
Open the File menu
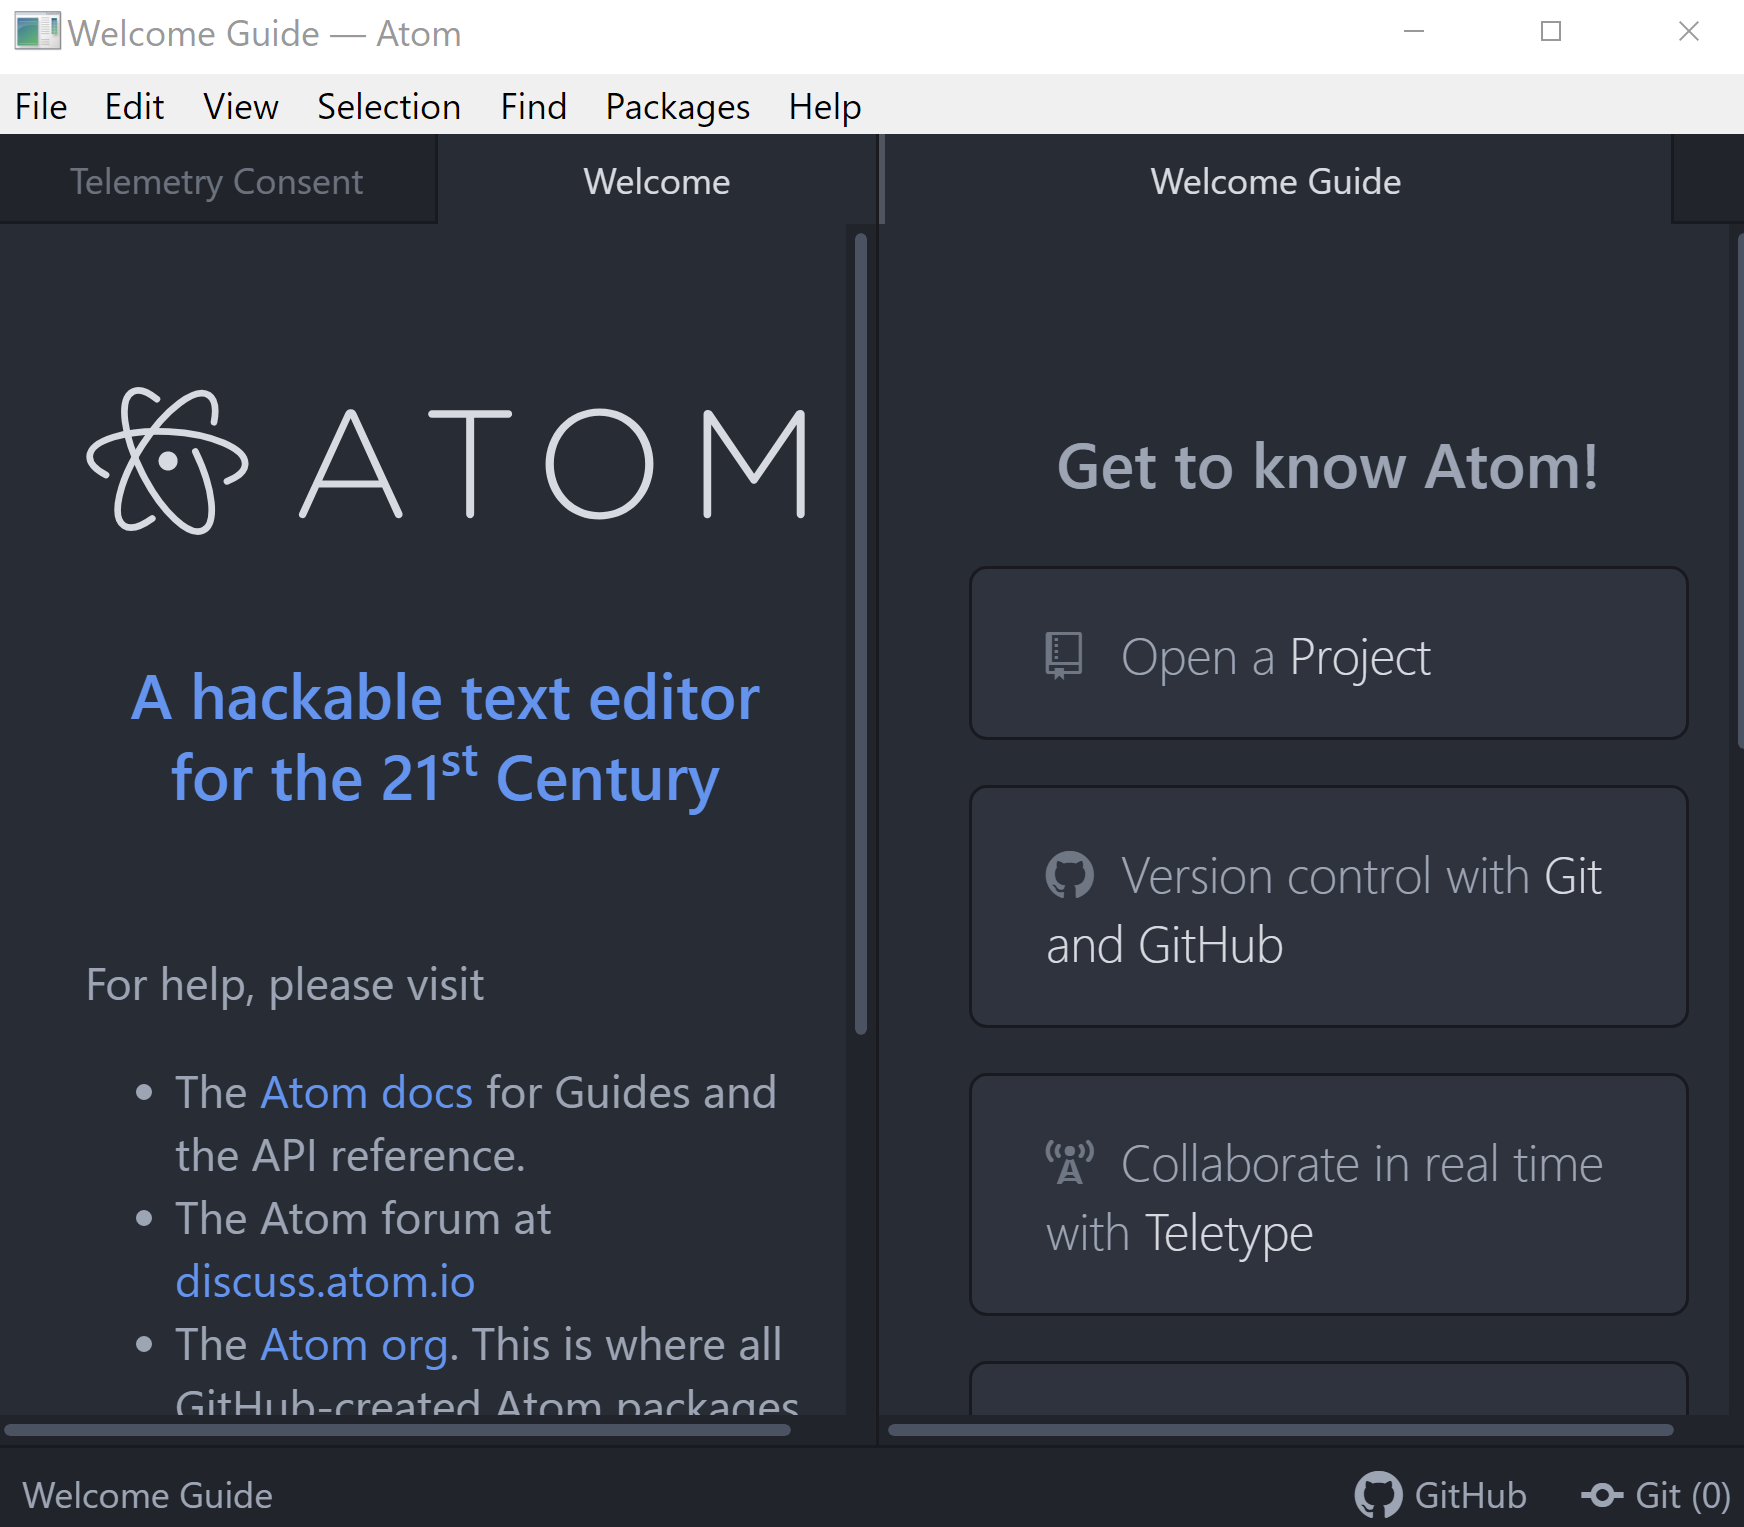(x=41, y=106)
